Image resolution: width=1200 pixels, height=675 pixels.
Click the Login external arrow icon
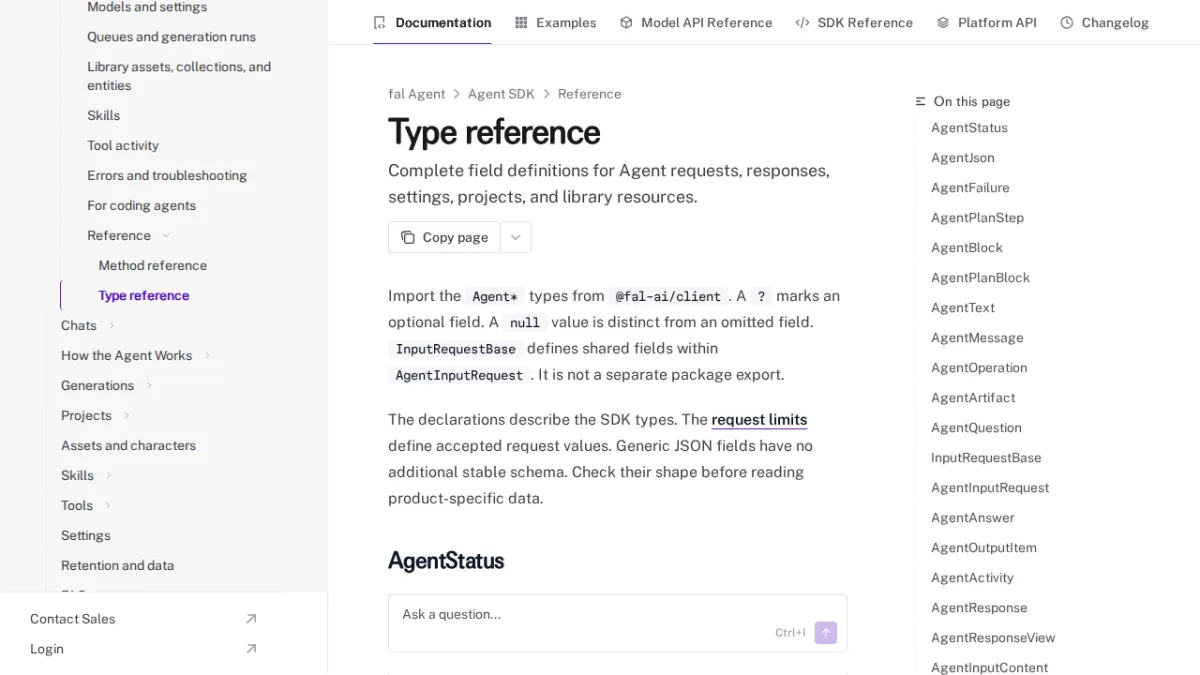coord(251,649)
